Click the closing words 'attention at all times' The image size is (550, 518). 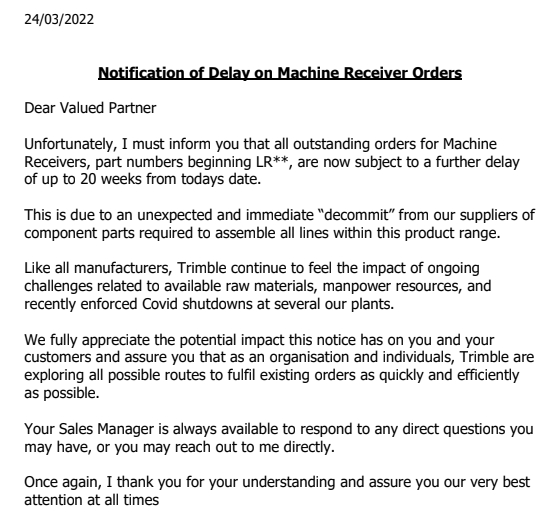click(91, 500)
